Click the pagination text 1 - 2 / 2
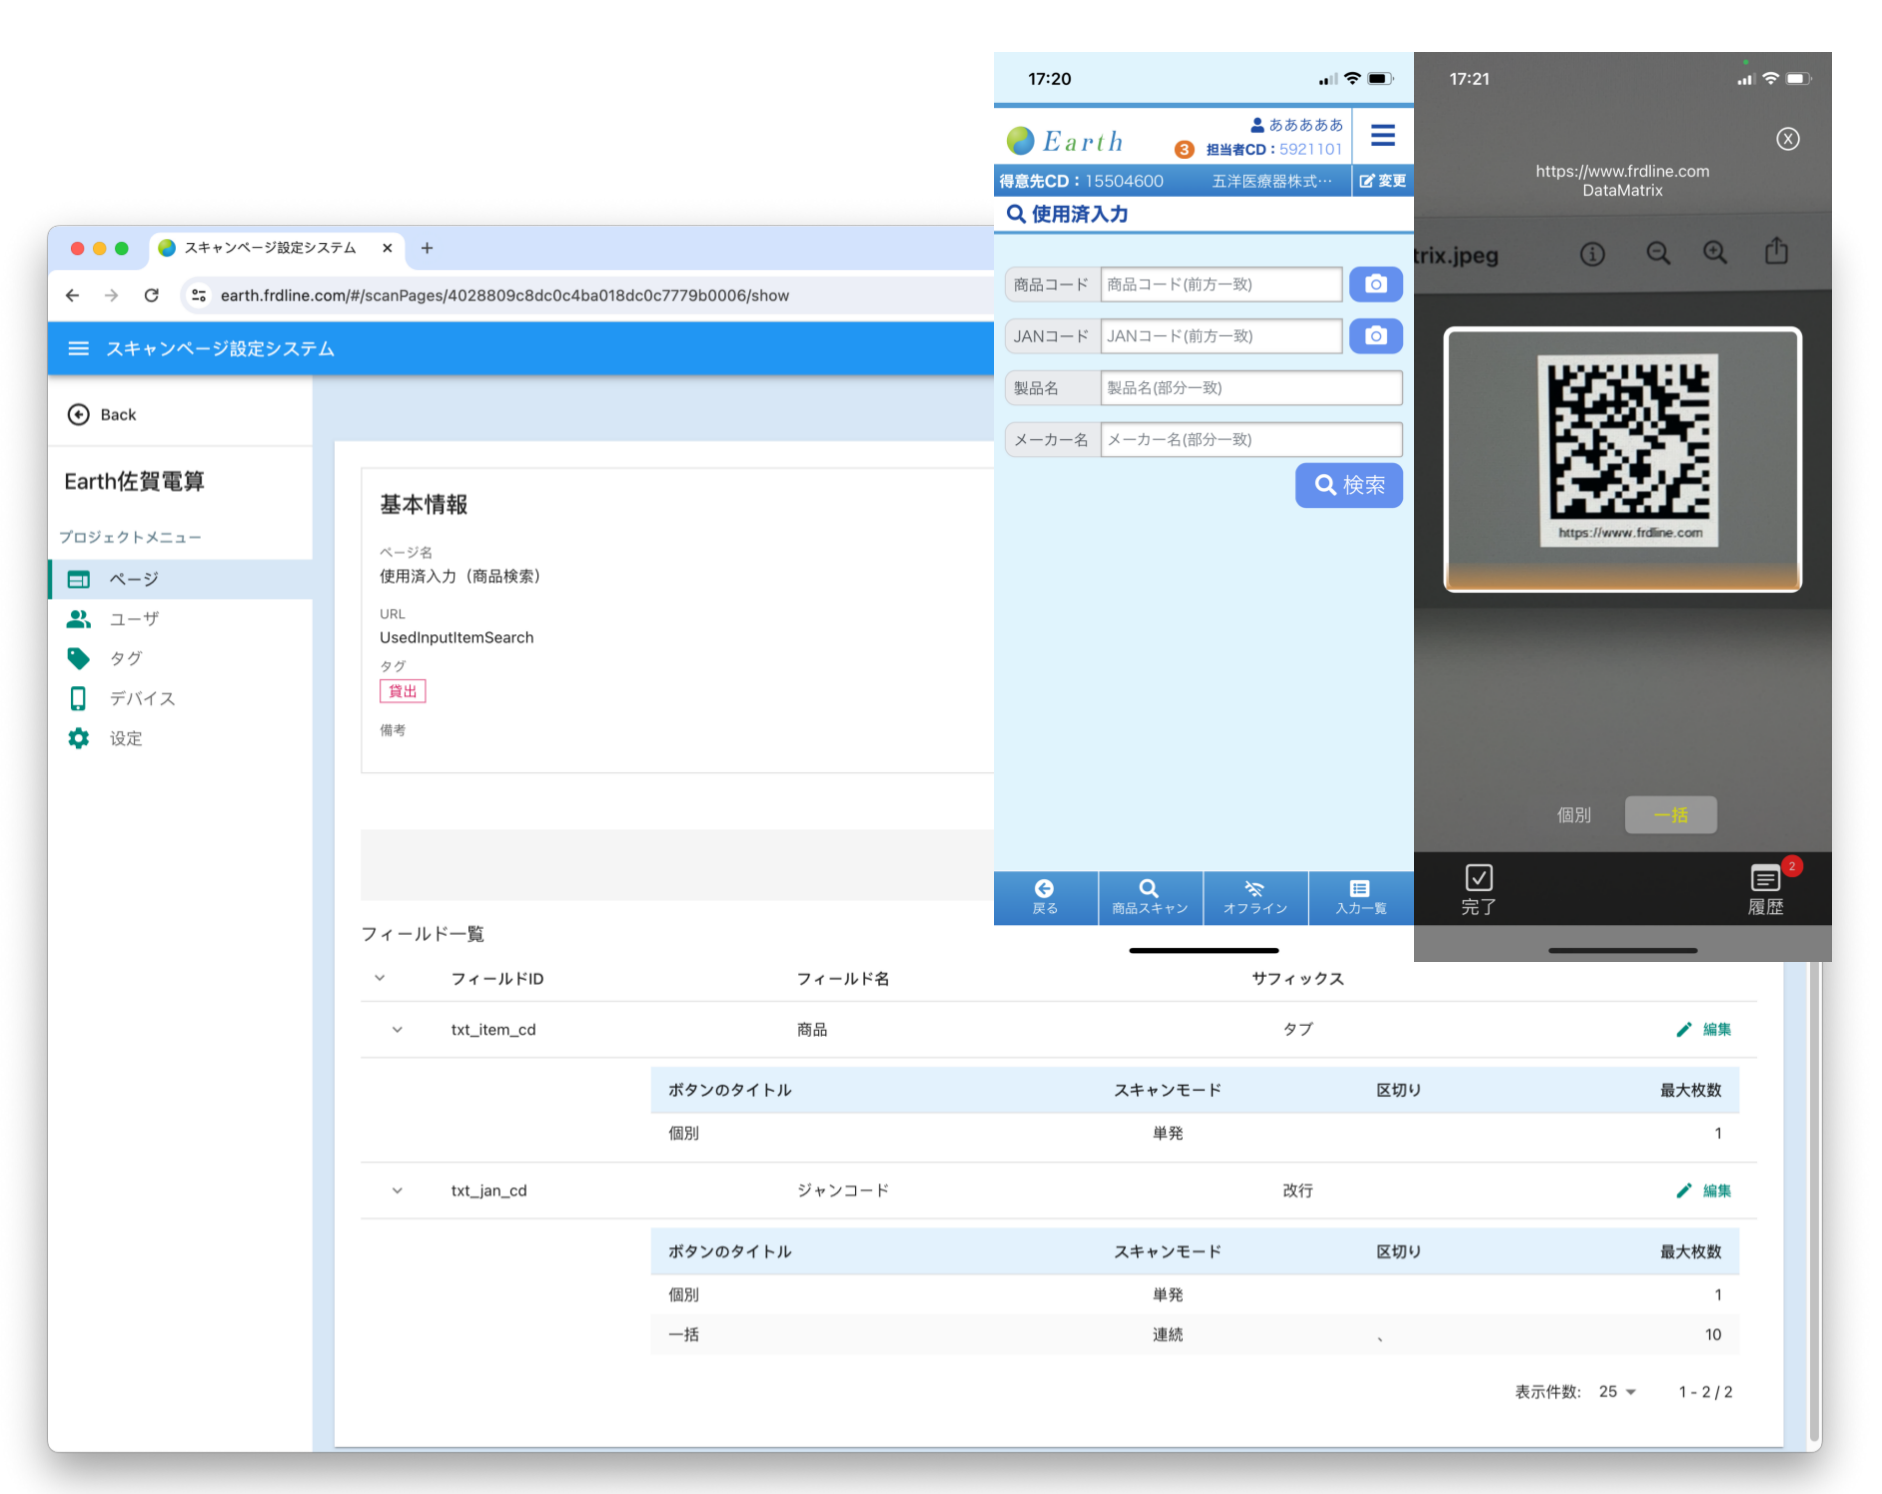The height and width of the screenshot is (1494, 1882). click(x=1706, y=1392)
